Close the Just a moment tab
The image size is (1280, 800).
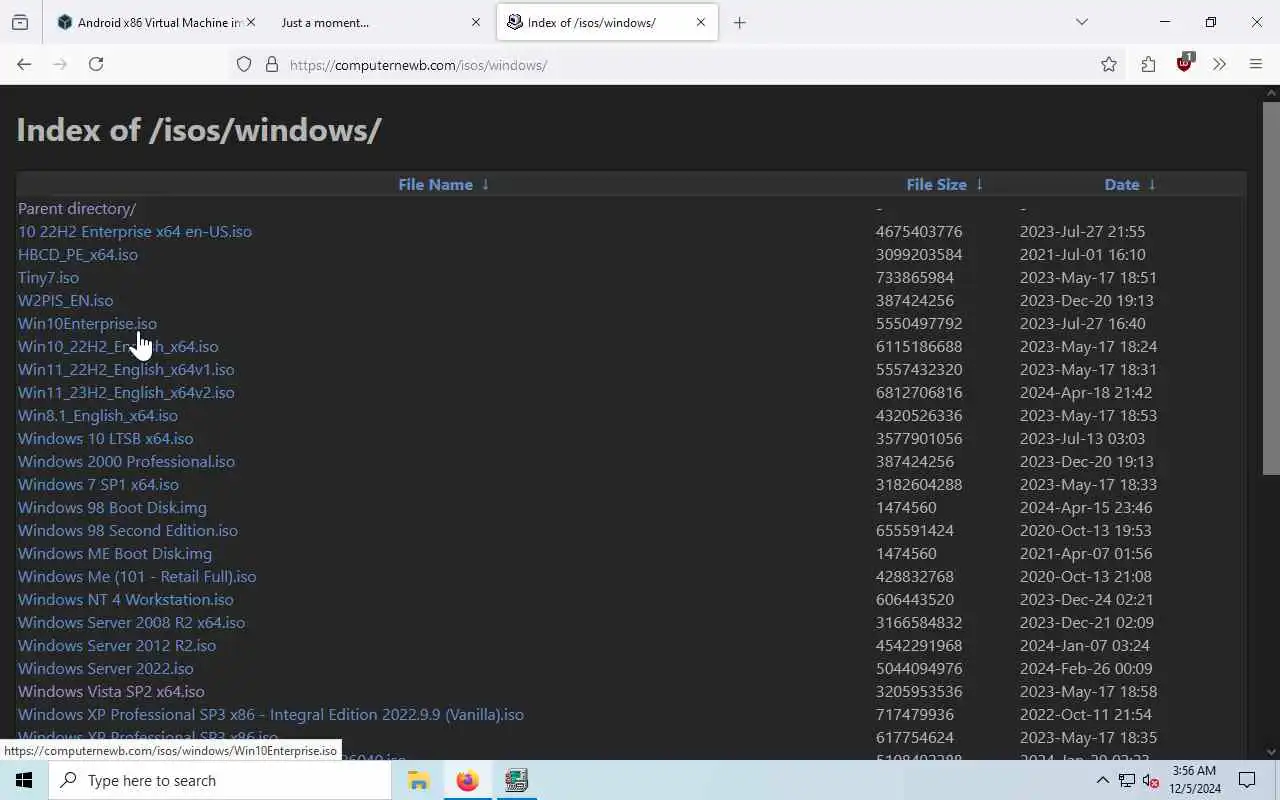(x=476, y=22)
